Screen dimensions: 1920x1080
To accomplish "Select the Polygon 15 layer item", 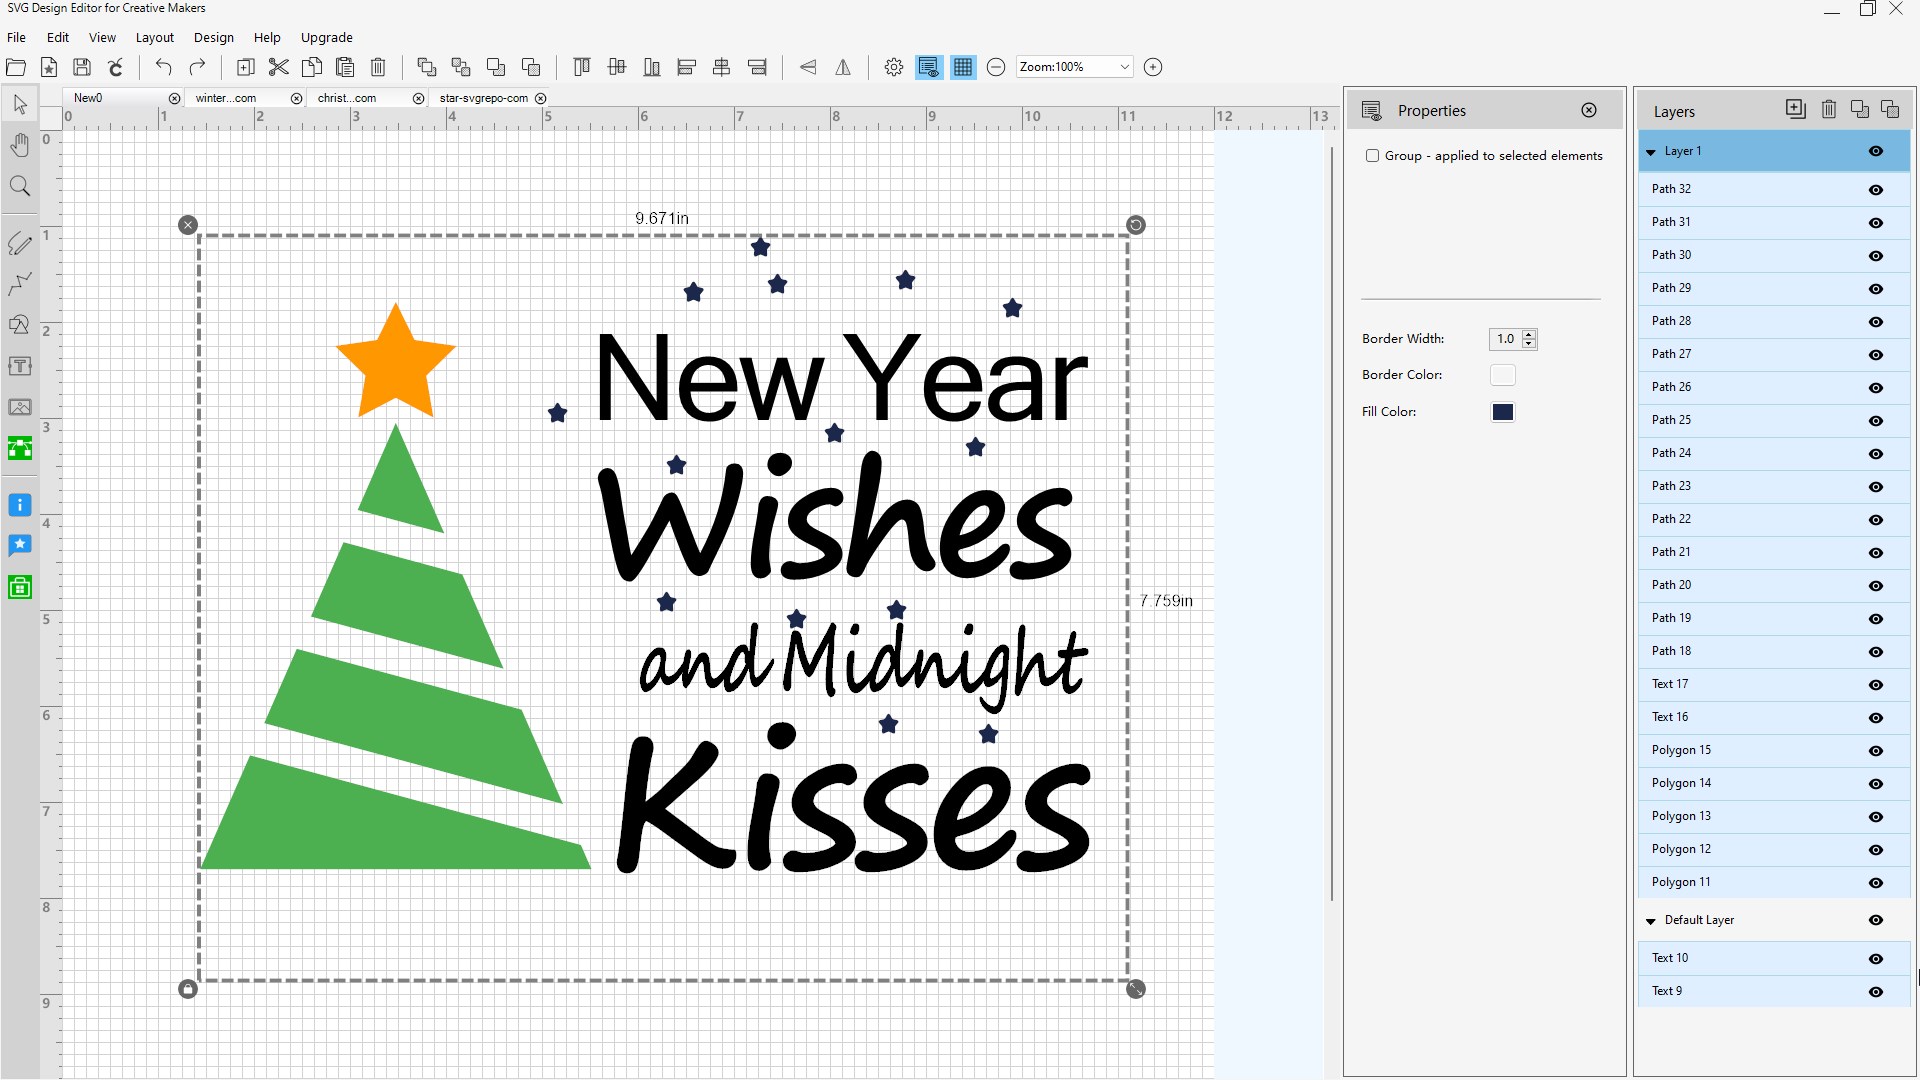I will [1681, 750].
